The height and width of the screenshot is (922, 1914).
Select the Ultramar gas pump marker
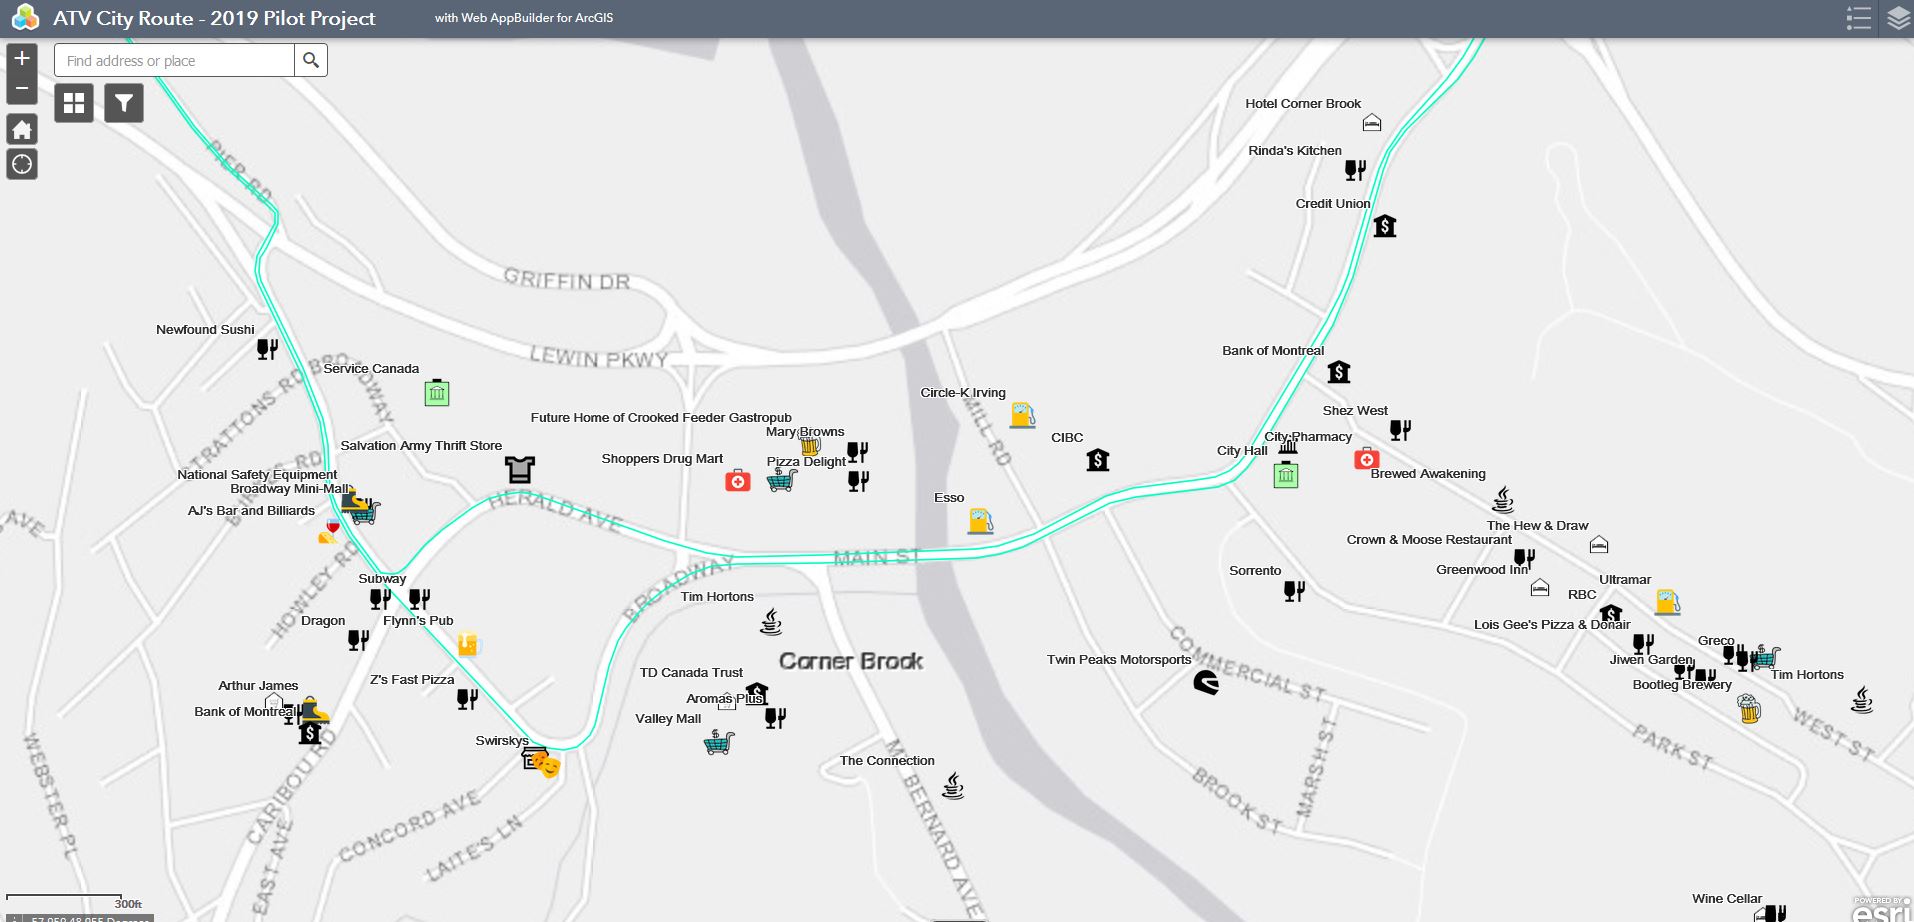coord(1667,601)
